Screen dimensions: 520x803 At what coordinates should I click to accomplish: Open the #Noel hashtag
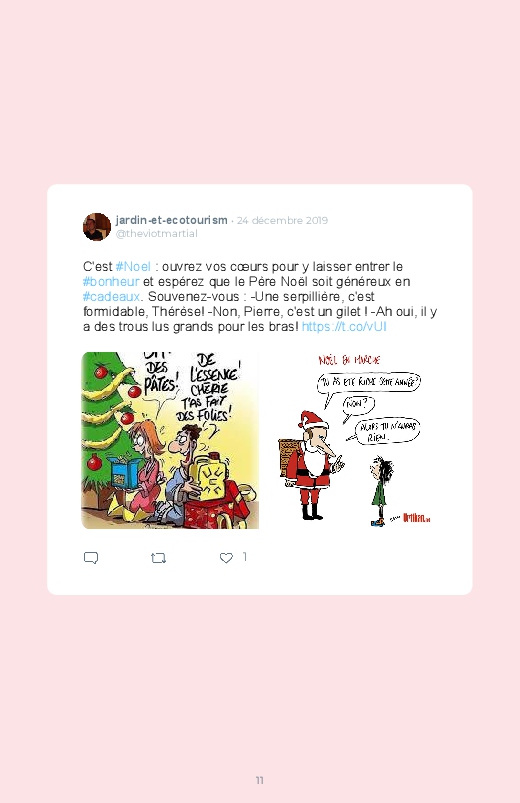coord(133,266)
